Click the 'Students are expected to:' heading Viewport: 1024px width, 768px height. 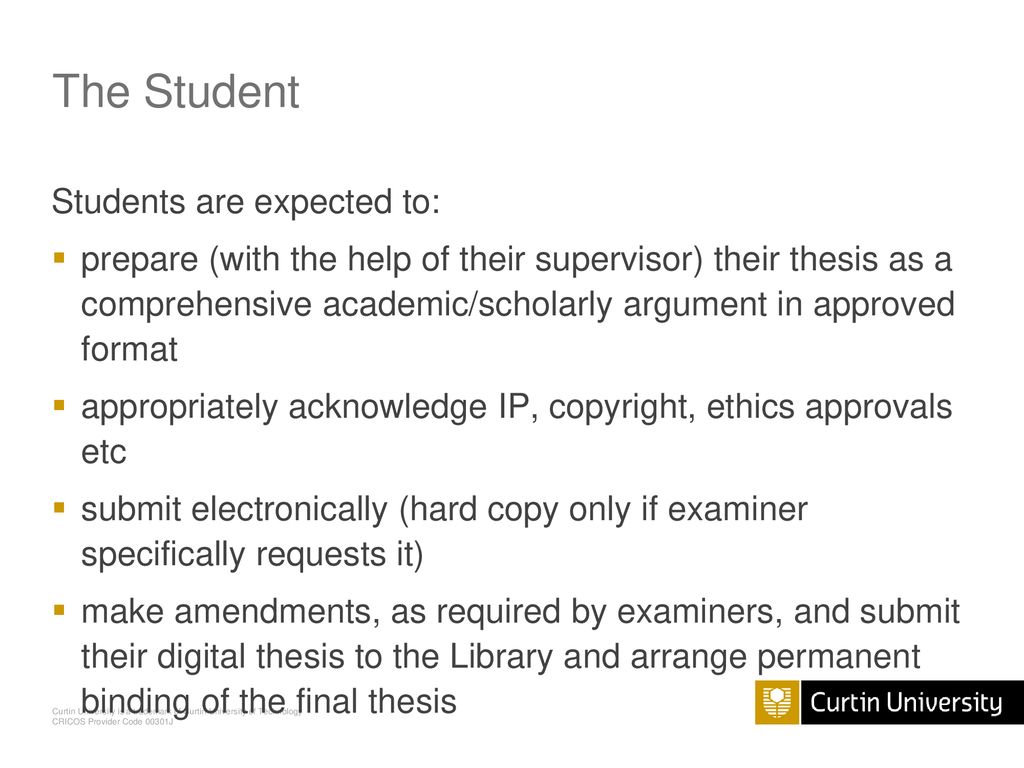(246, 201)
